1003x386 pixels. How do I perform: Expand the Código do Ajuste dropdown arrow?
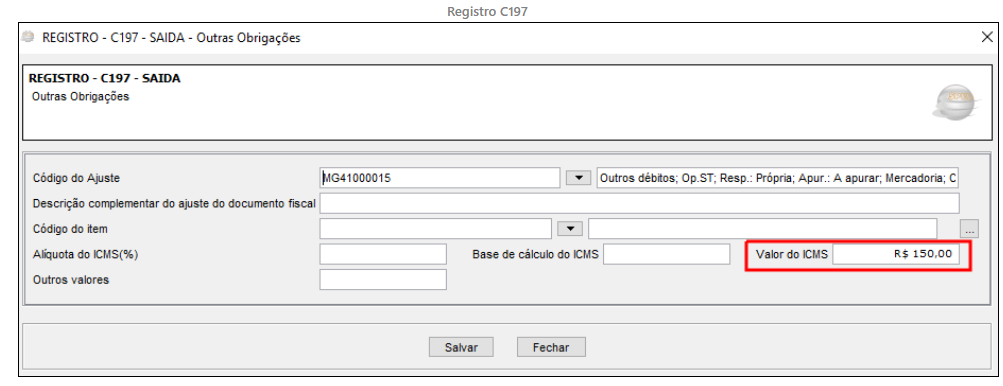[x=578, y=178]
